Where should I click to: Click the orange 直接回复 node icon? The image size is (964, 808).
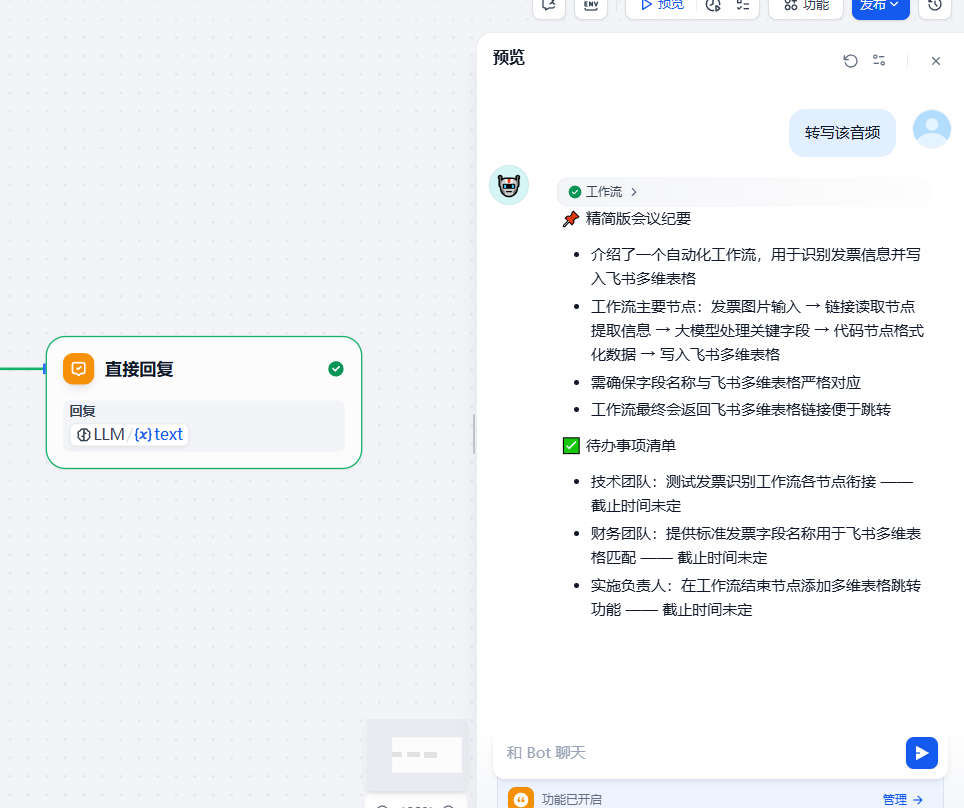(79, 369)
